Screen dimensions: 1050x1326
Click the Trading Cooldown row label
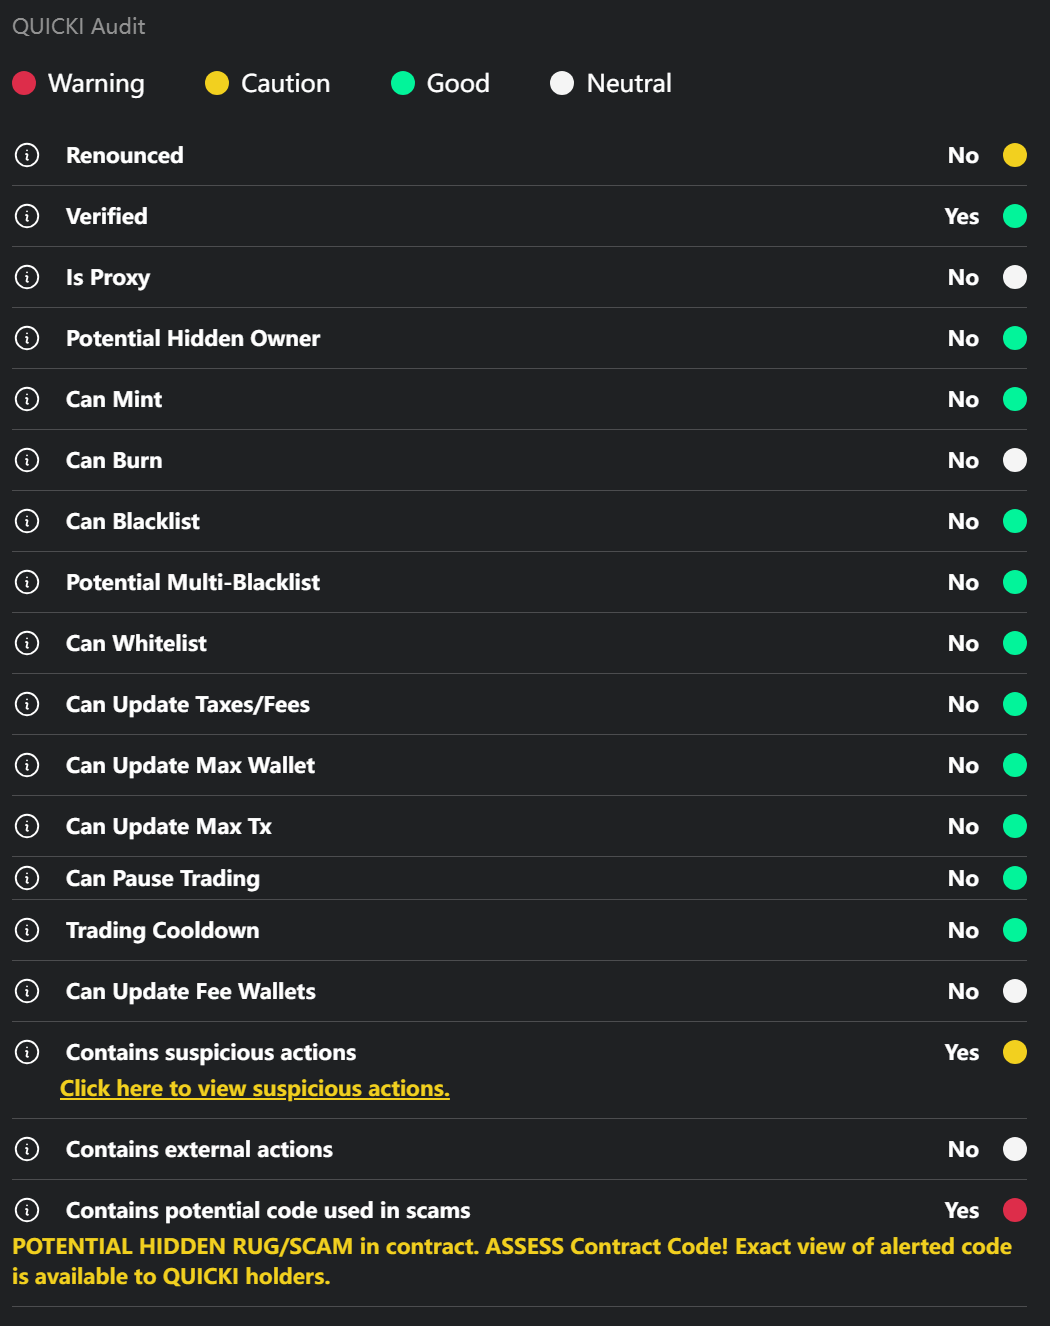pyautogui.click(x=162, y=930)
